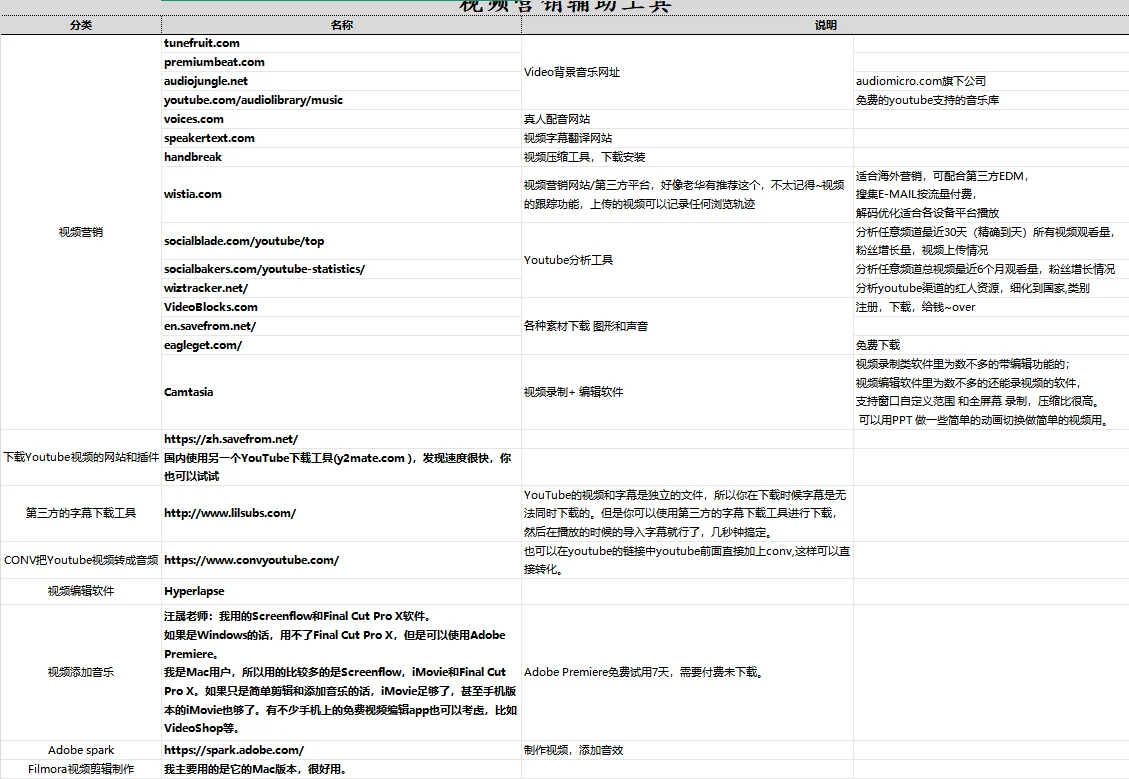Select 分析youtube渠道的红人资源 note cell
This screenshot has width=1129, height=779.
click(x=991, y=288)
